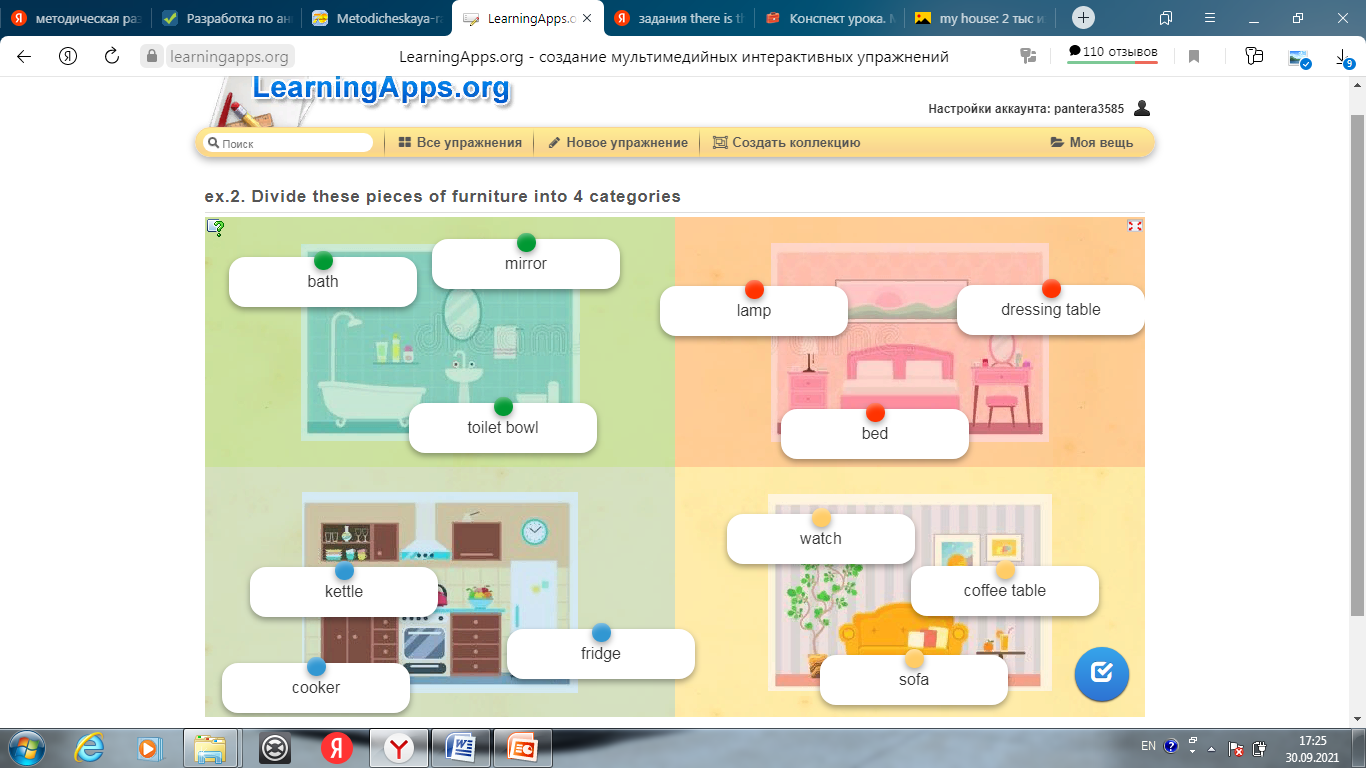Reload the LearningApps page
The image size is (1366, 768).
pos(112,57)
